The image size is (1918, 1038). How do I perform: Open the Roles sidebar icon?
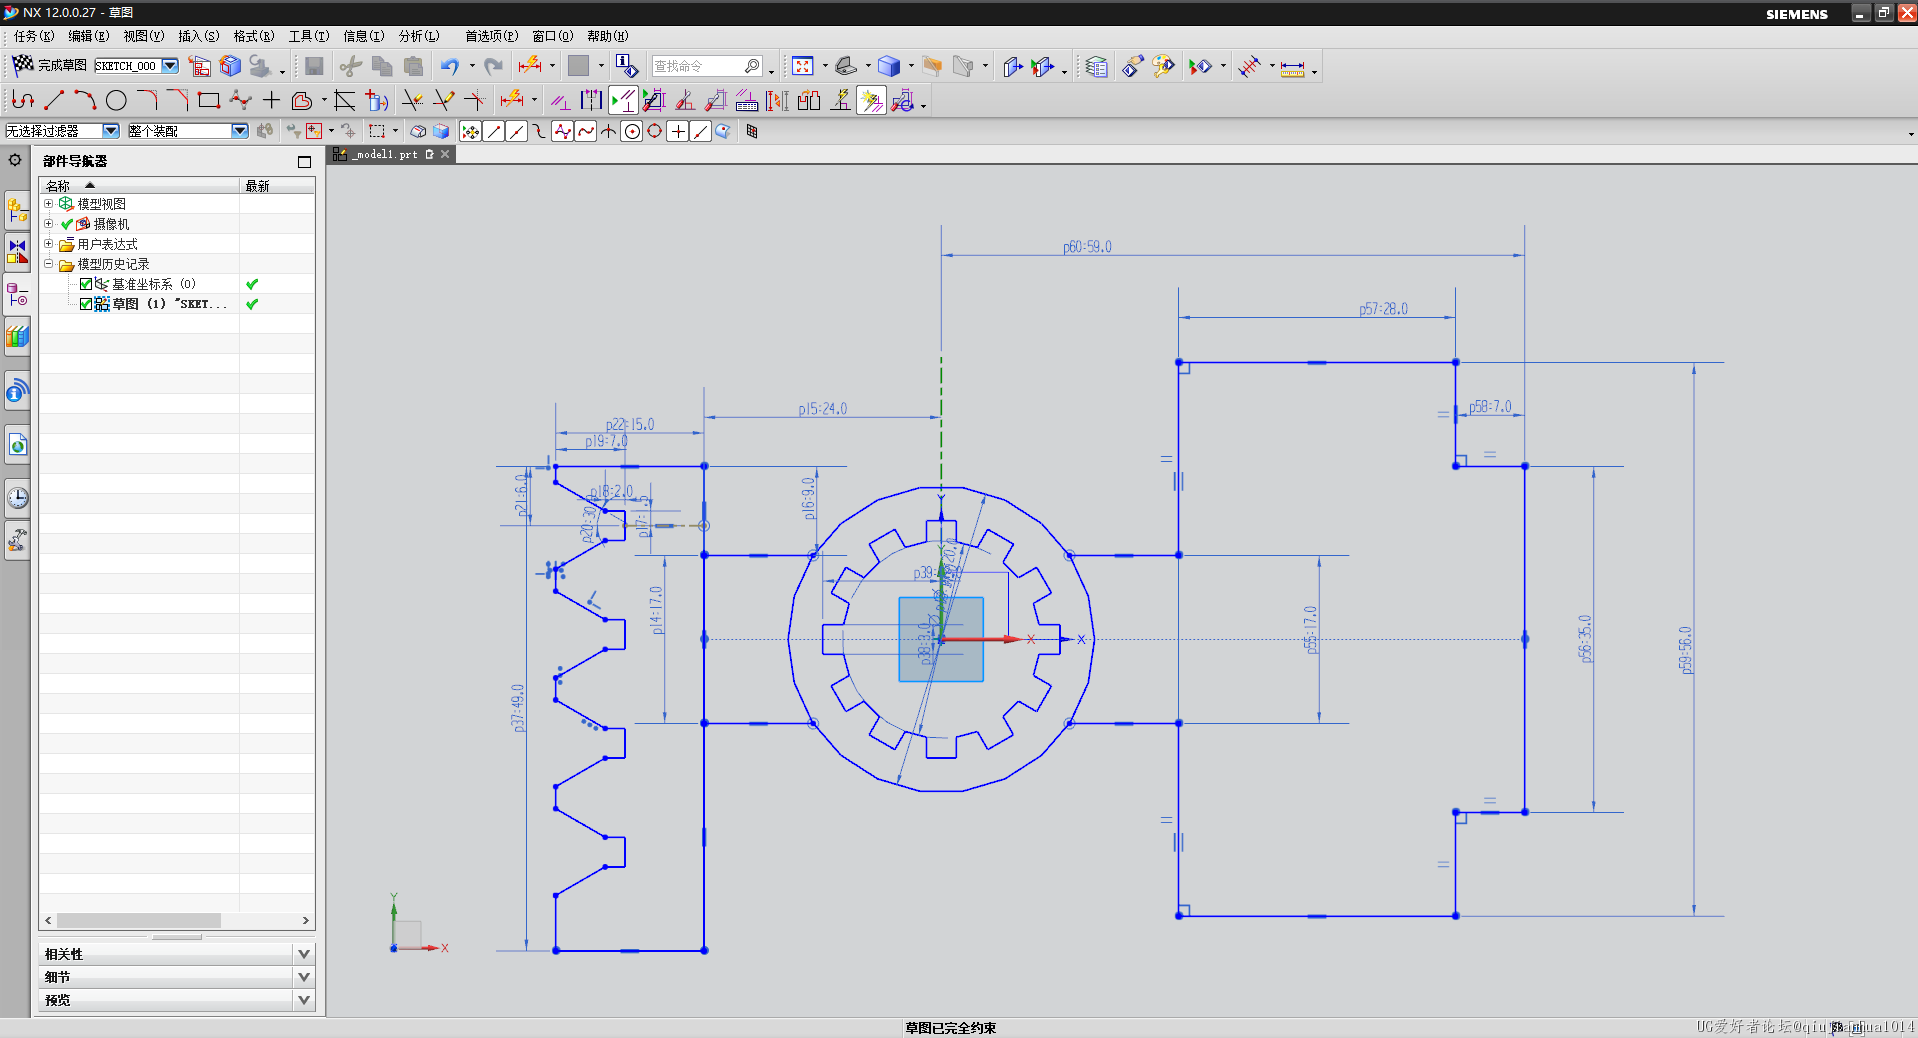pyautogui.click(x=17, y=541)
